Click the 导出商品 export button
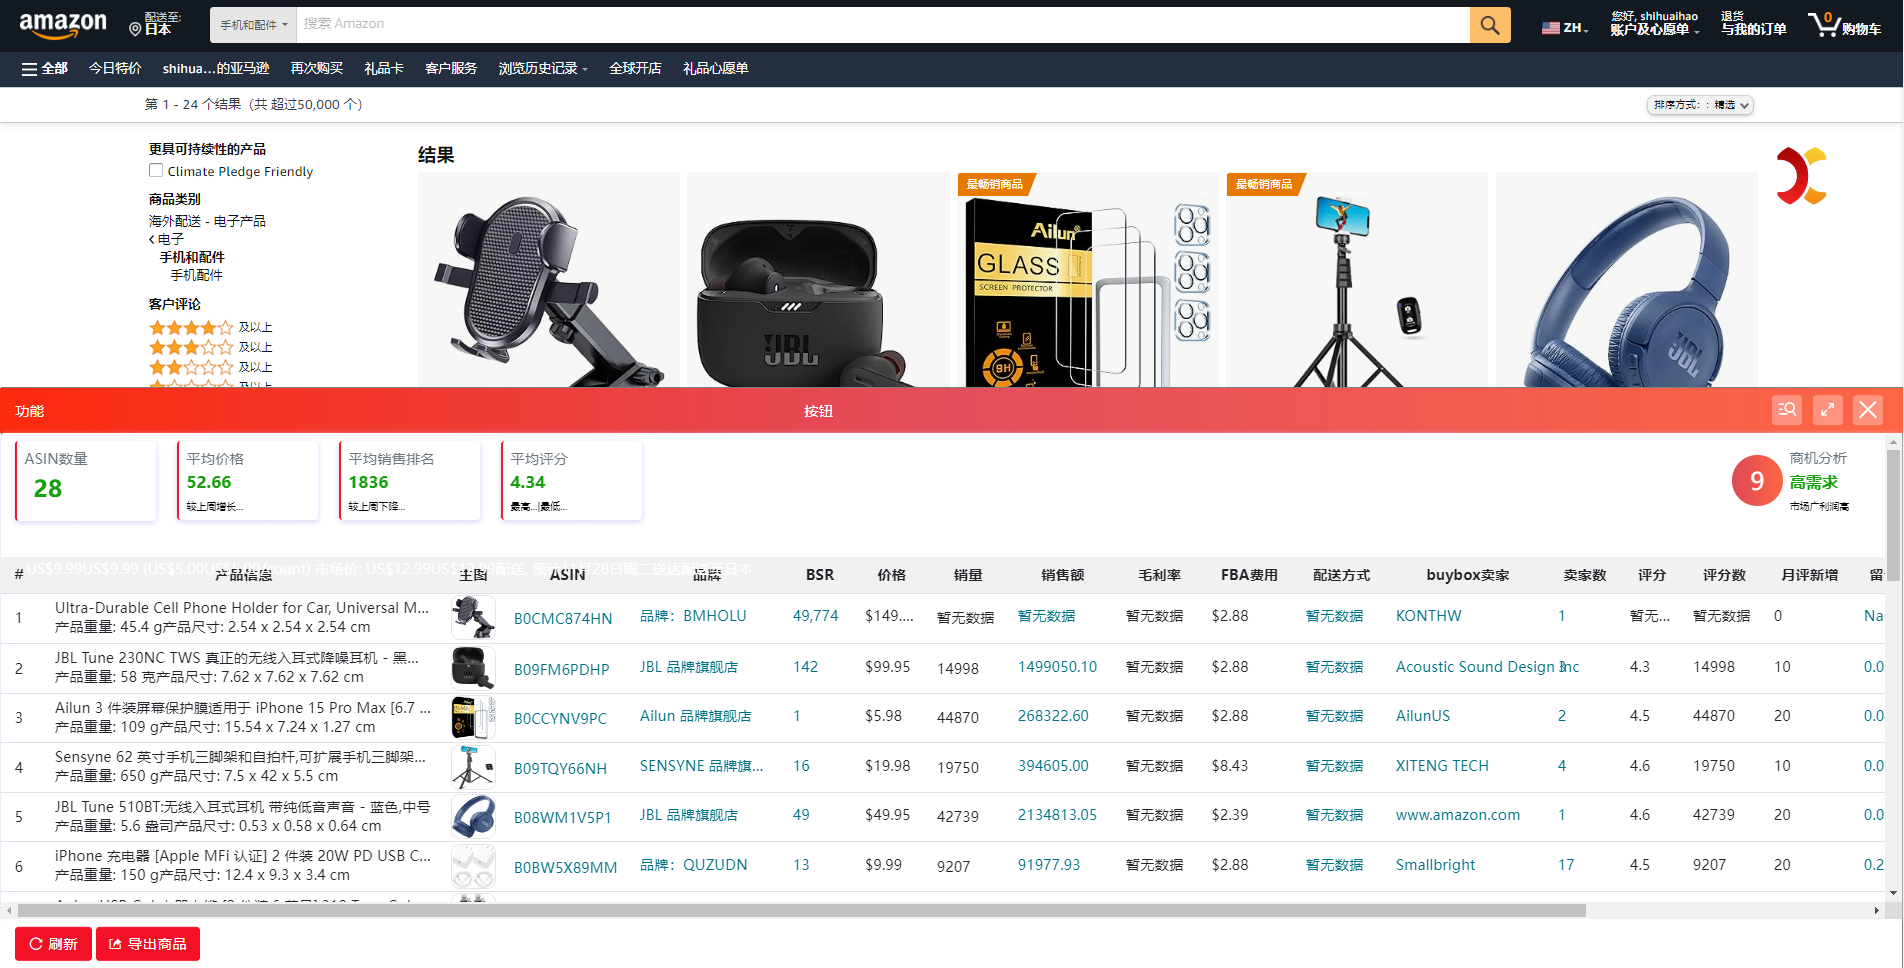This screenshot has height=968, width=1904. [148, 944]
